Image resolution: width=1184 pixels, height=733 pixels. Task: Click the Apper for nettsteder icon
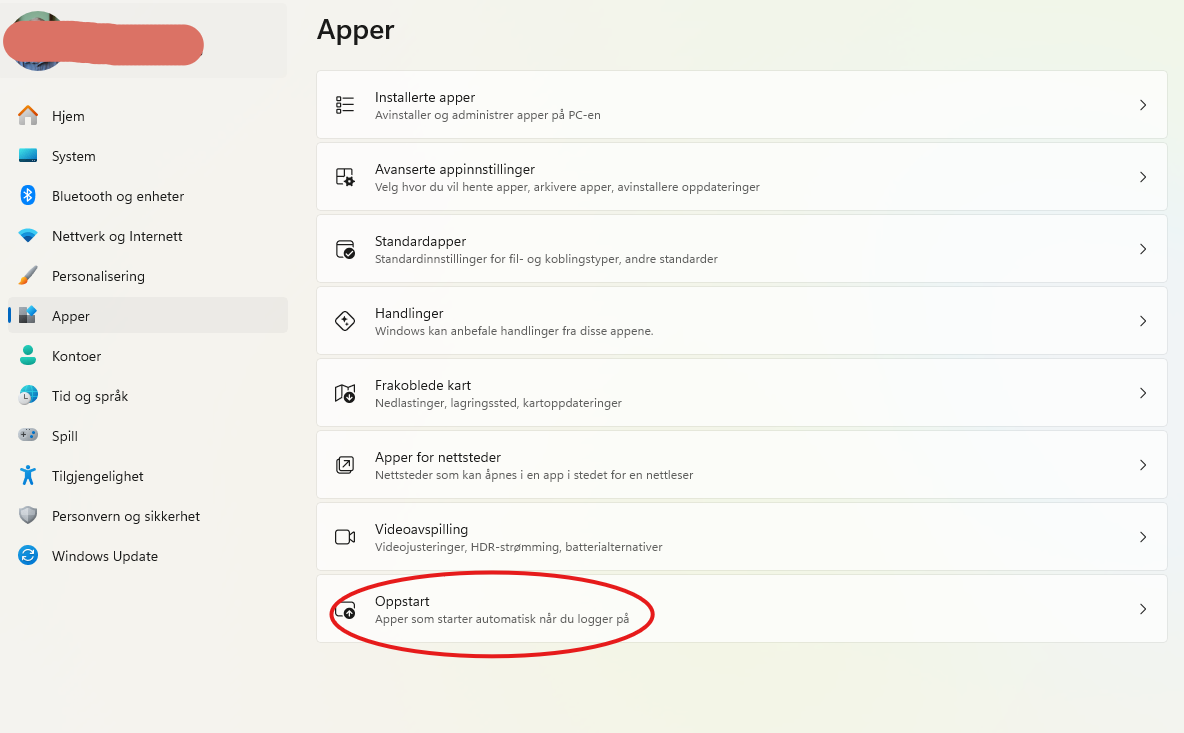(345, 465)
